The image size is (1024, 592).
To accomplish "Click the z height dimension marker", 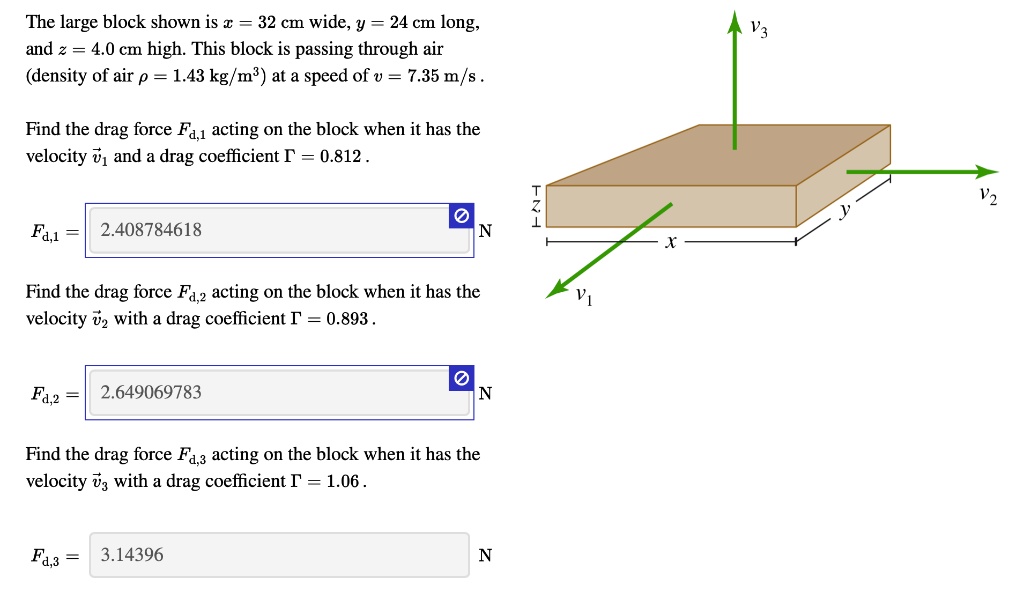I will [x=536, y=206].
